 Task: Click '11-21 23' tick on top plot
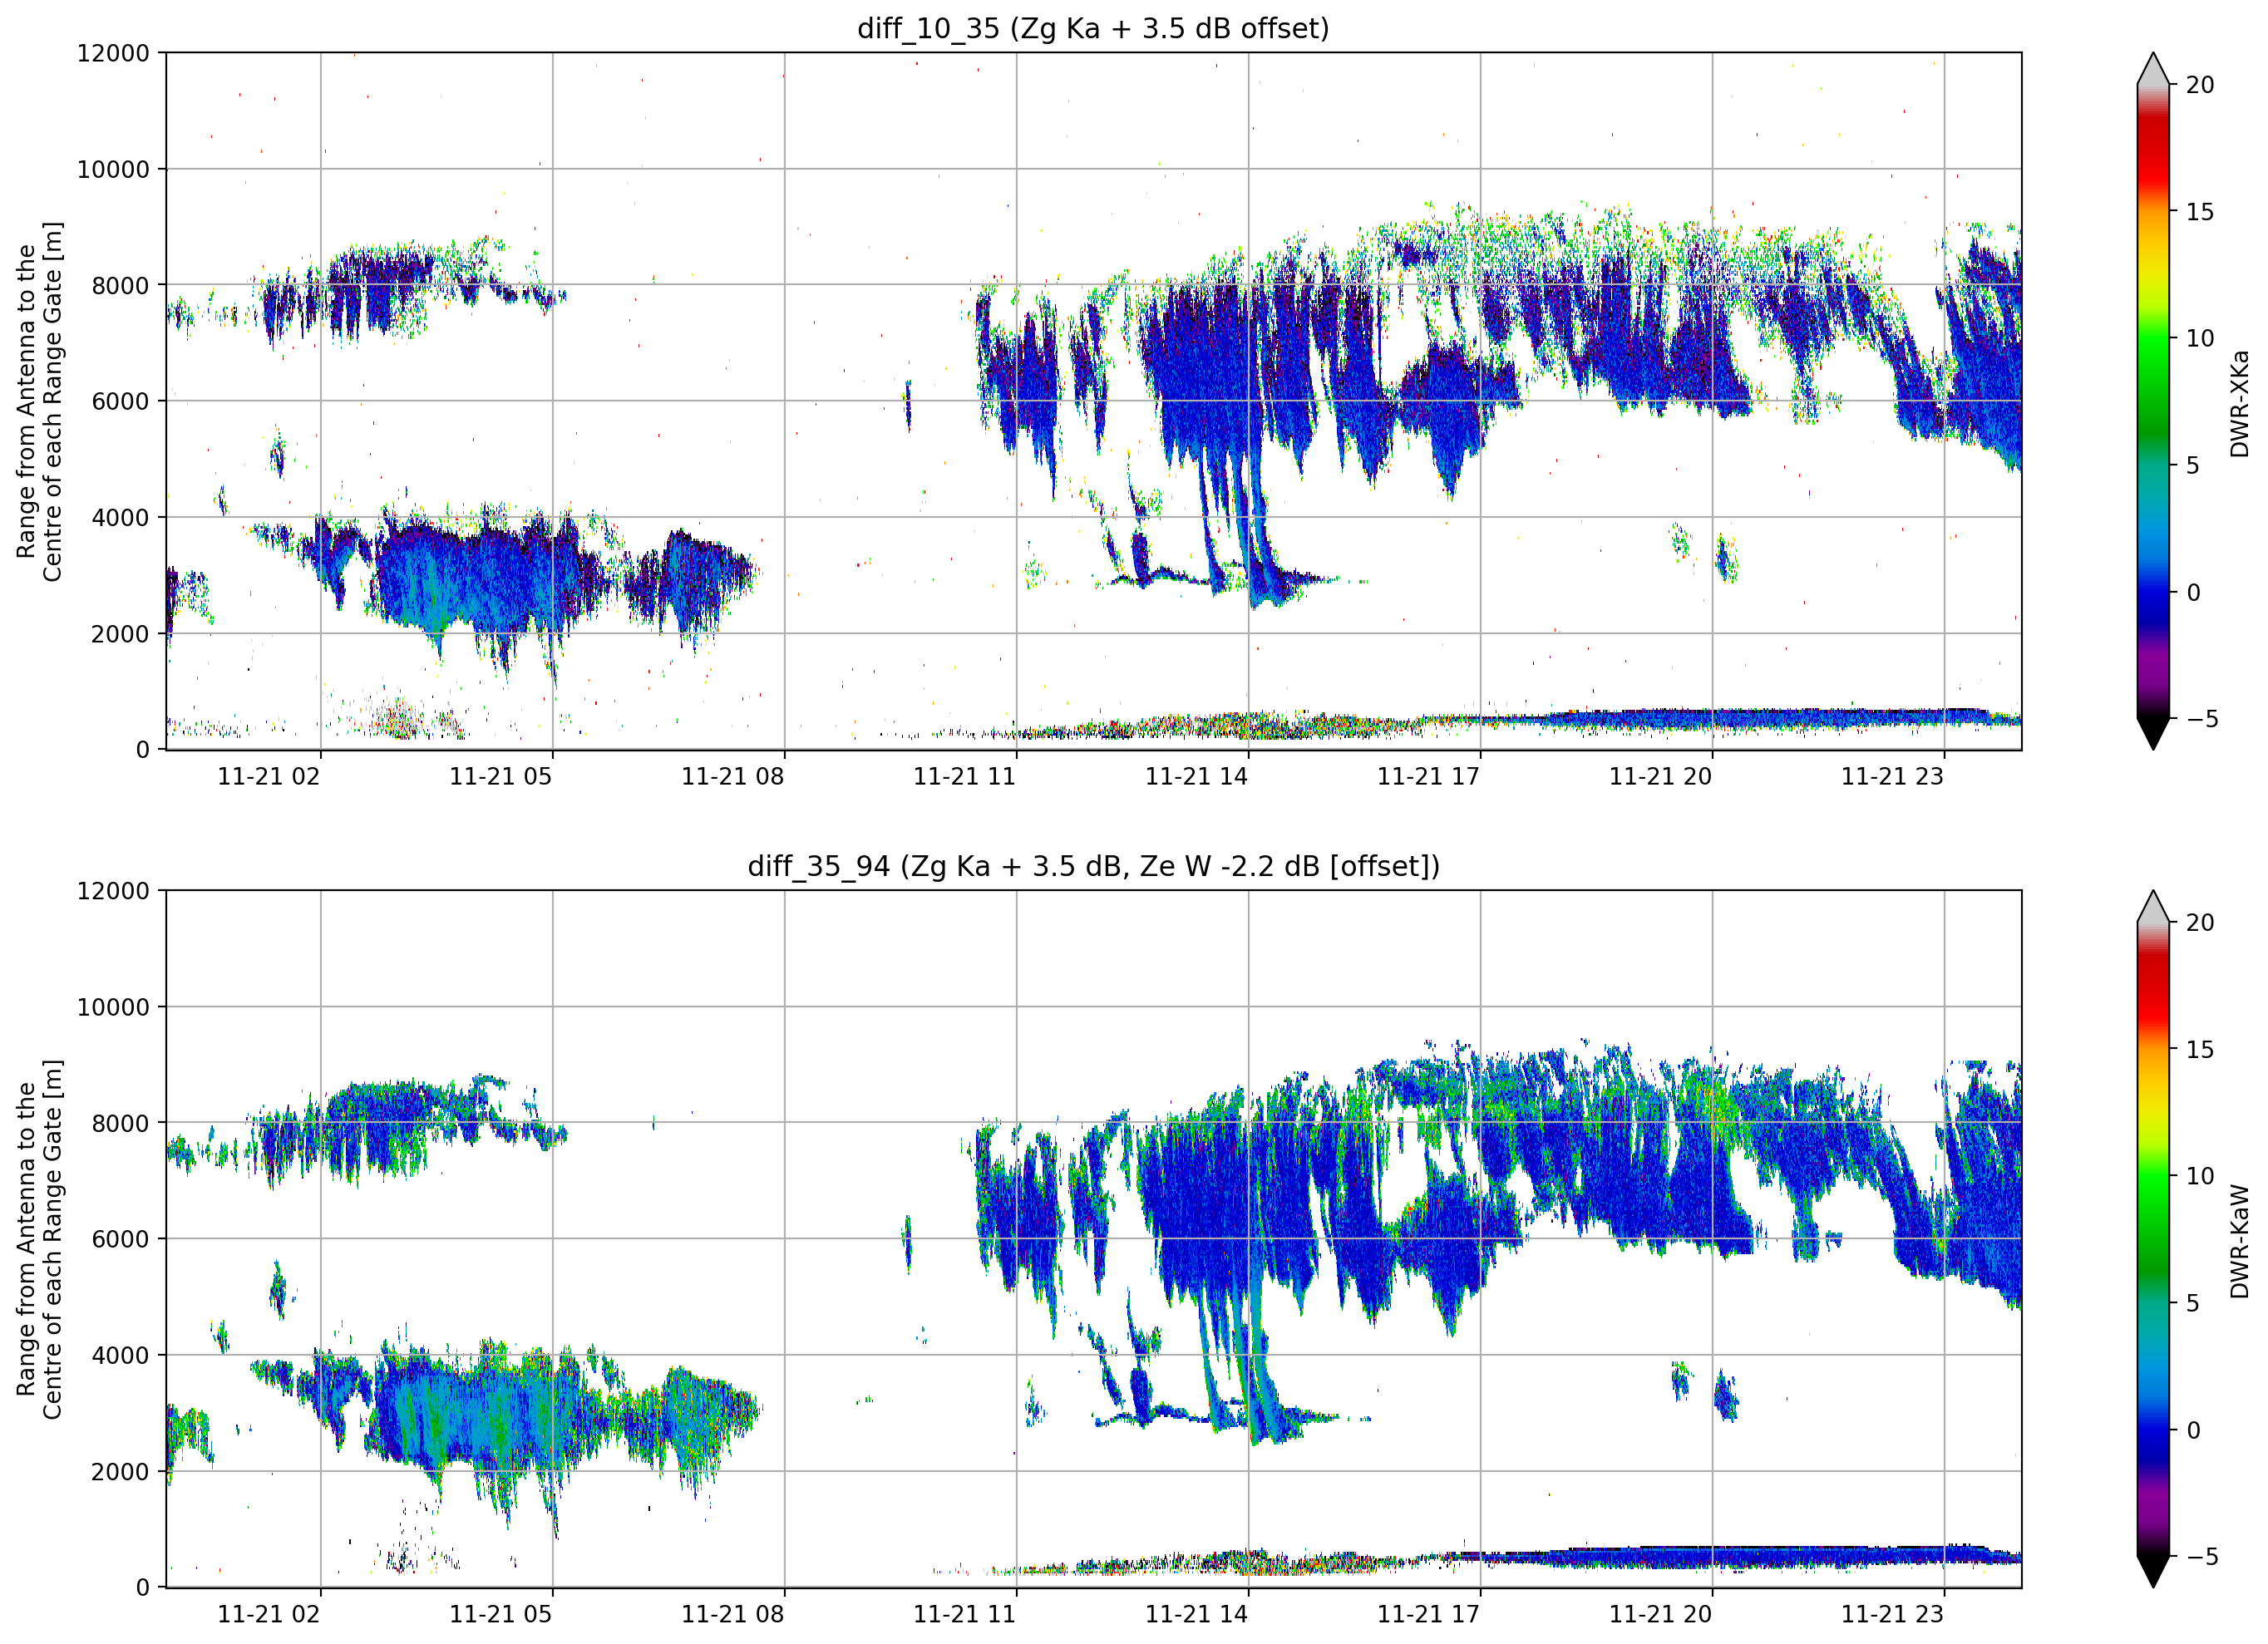(1892, 776)
